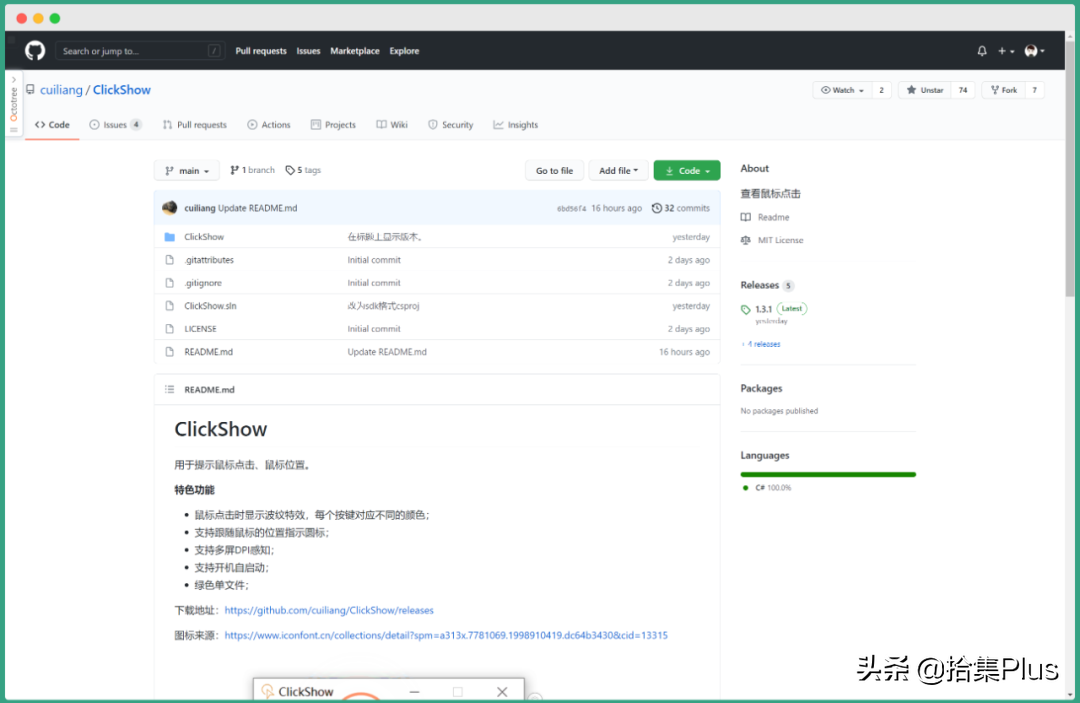Open Marketplace in top navigation
Image resolution: width=1080 pixels, height=703 pixels.
pos(355,51)
